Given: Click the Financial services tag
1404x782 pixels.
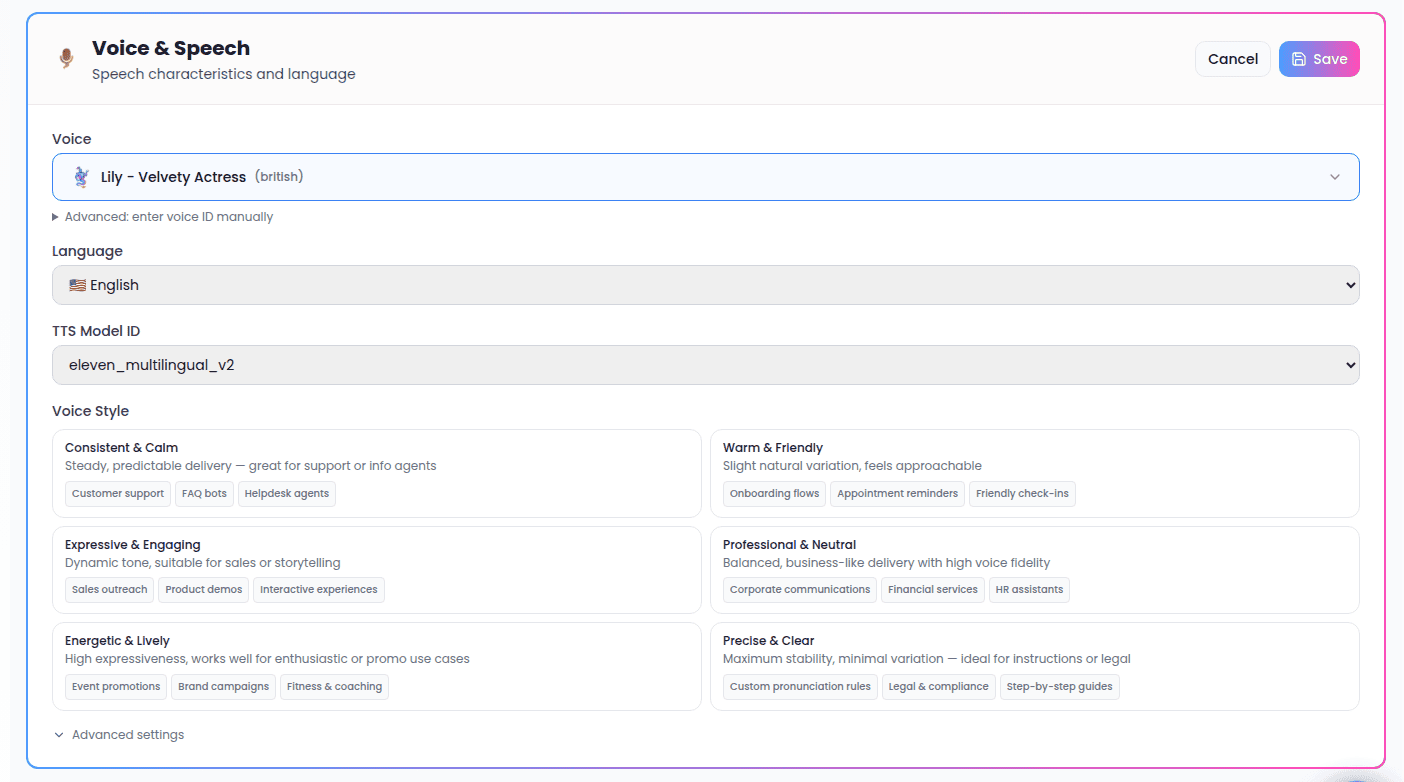Looking at the screenshot, I should pyautogui.click(x=933, y=590).
